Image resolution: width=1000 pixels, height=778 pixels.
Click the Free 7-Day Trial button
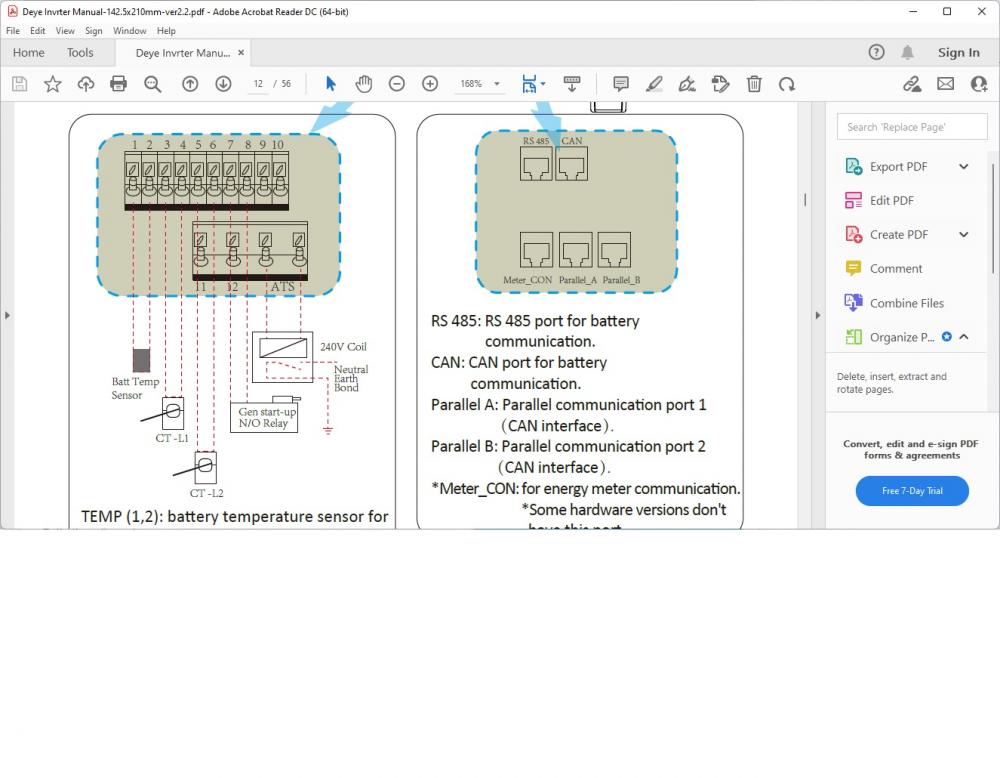(912, 490)
